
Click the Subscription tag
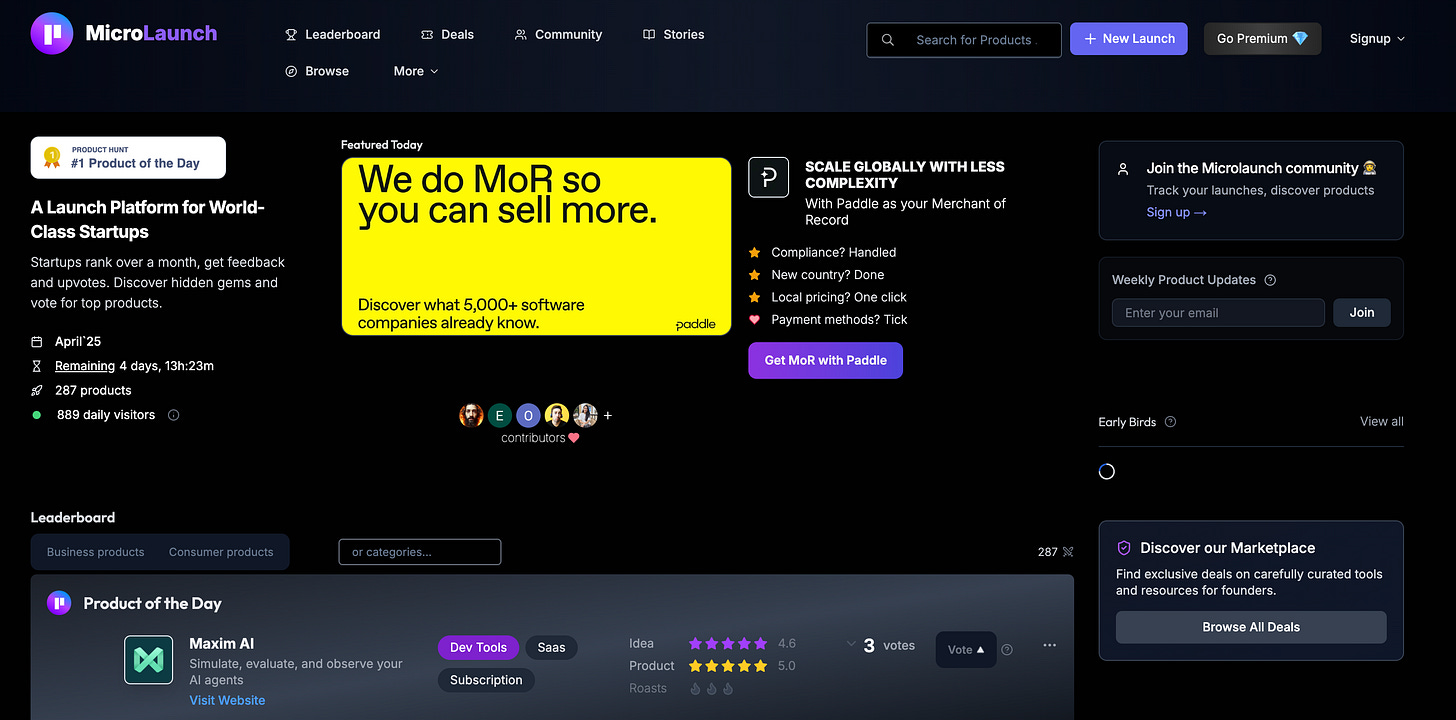click(x=486, y=680)
